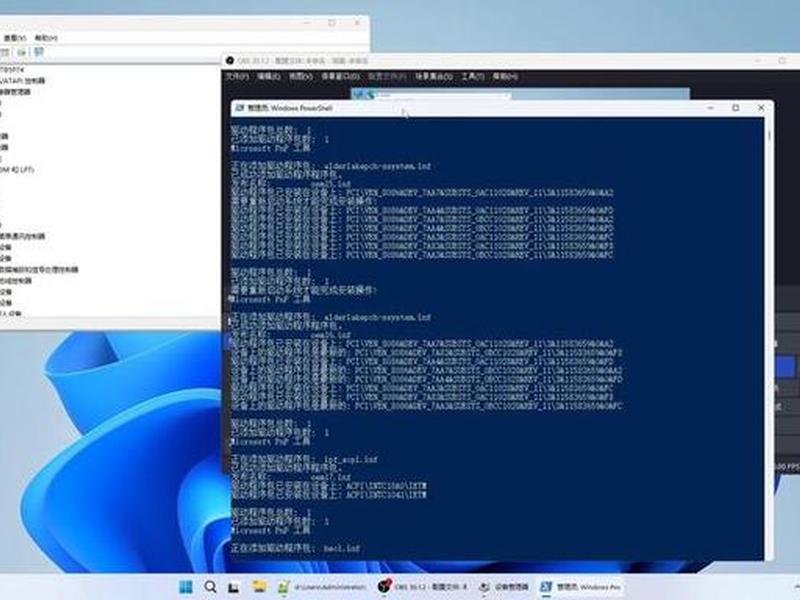Open File Explorer from the taskbar
The width and height of the screenshot is (800, 600).
point(259,586)
